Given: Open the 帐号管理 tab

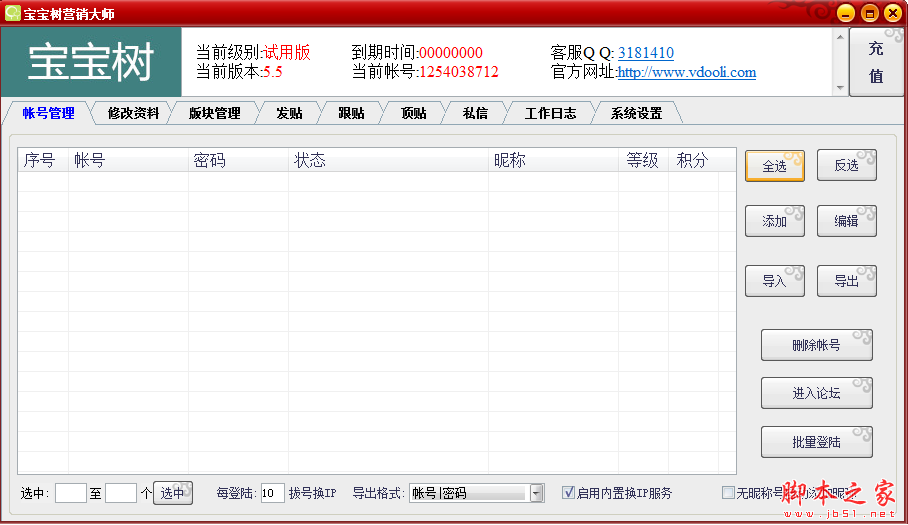Looking at the screenshot, I should tap(49, 113).
